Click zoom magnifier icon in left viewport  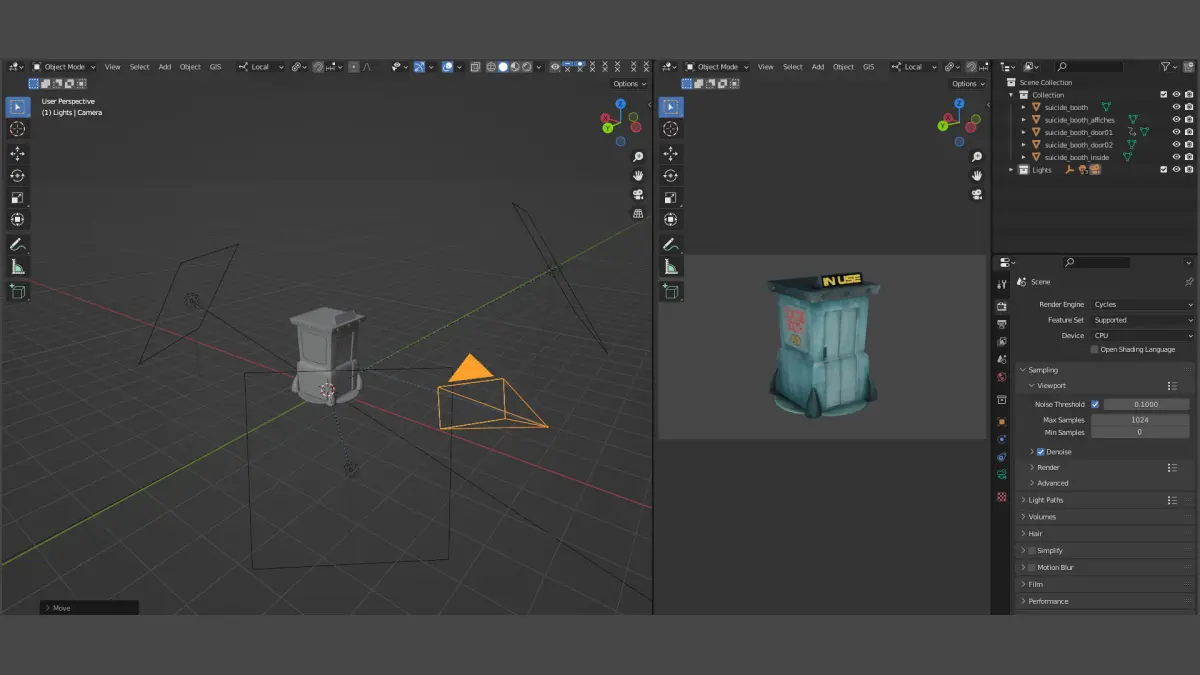638,157
